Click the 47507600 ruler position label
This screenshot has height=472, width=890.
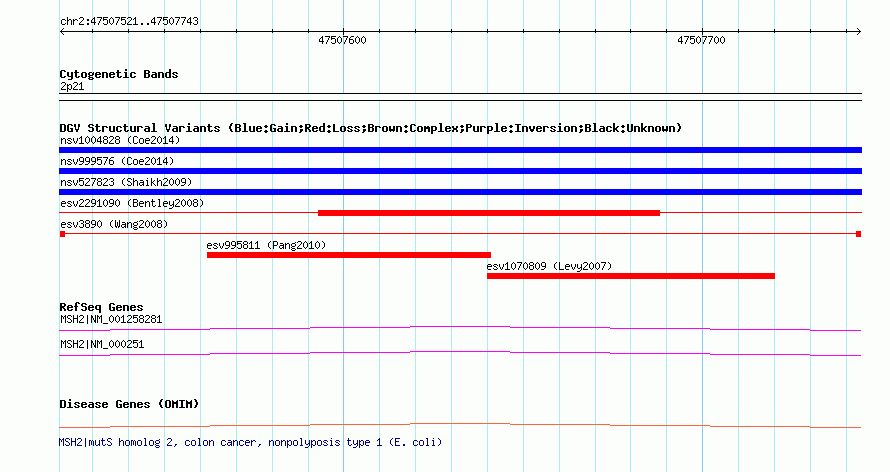click(x=342, y=40)
